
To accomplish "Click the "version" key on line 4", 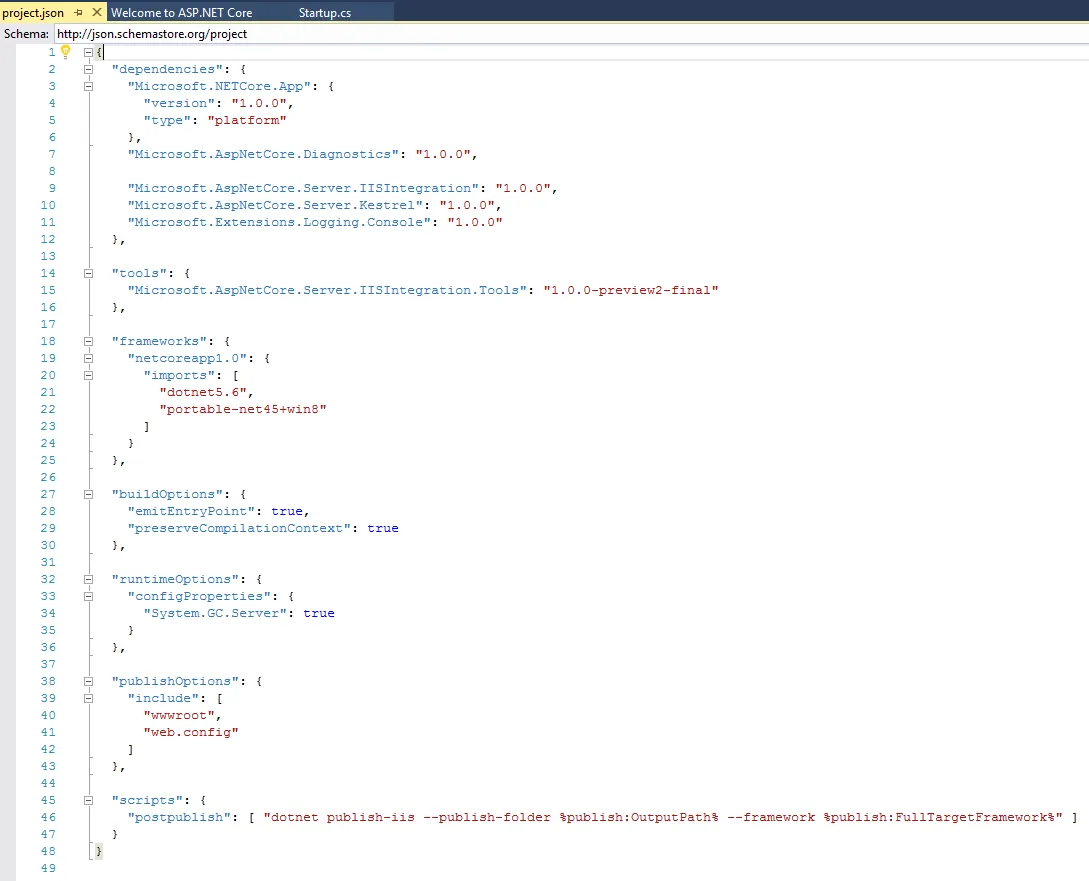I will click(179, 103).
